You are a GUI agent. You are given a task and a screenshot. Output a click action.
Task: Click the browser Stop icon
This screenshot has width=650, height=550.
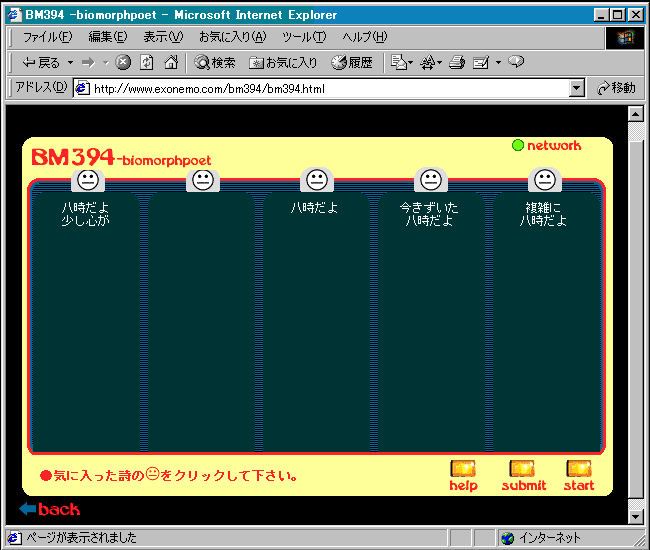coord(123,62)
